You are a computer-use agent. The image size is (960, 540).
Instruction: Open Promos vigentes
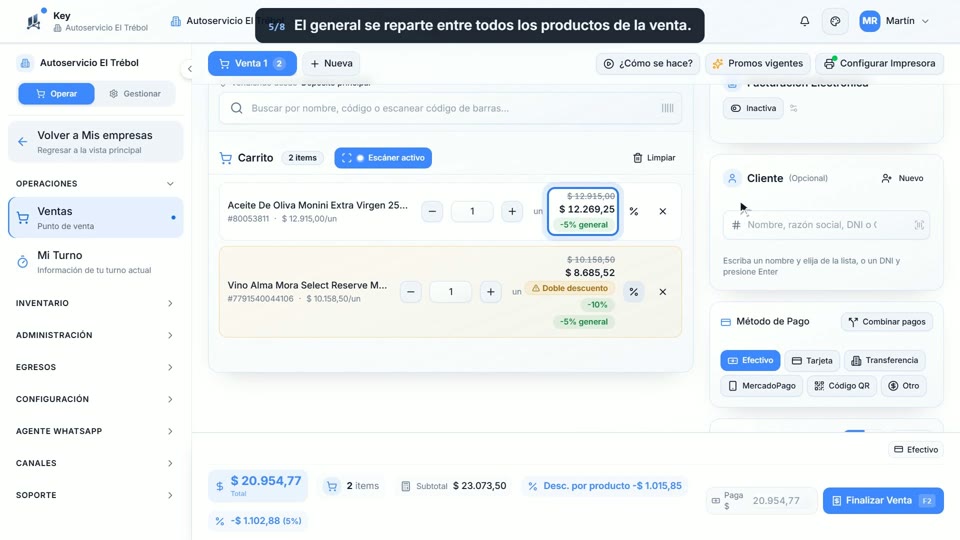(758, 63)
